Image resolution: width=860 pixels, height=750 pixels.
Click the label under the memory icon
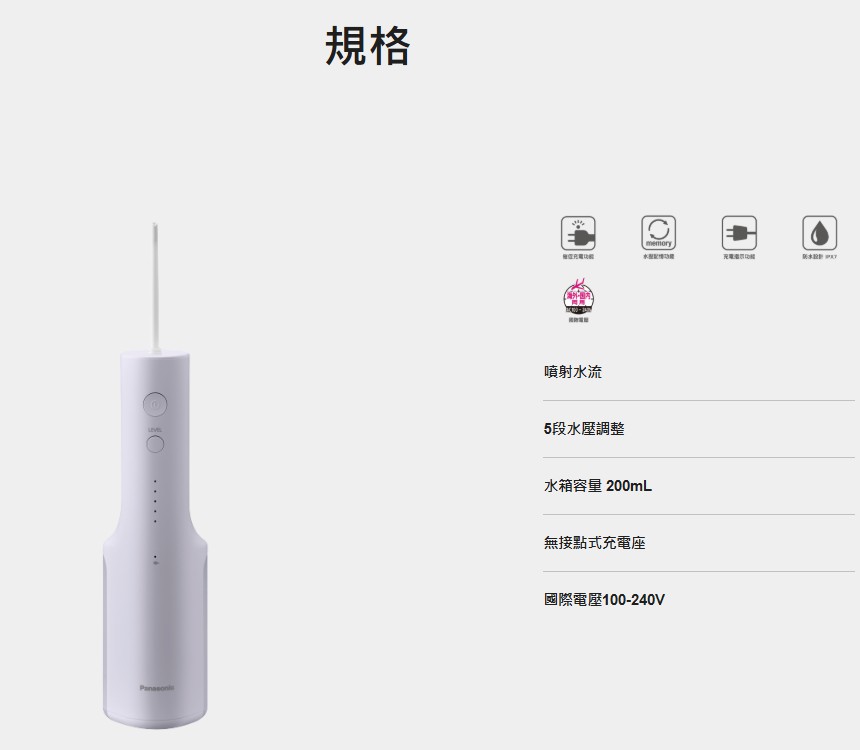658,257
